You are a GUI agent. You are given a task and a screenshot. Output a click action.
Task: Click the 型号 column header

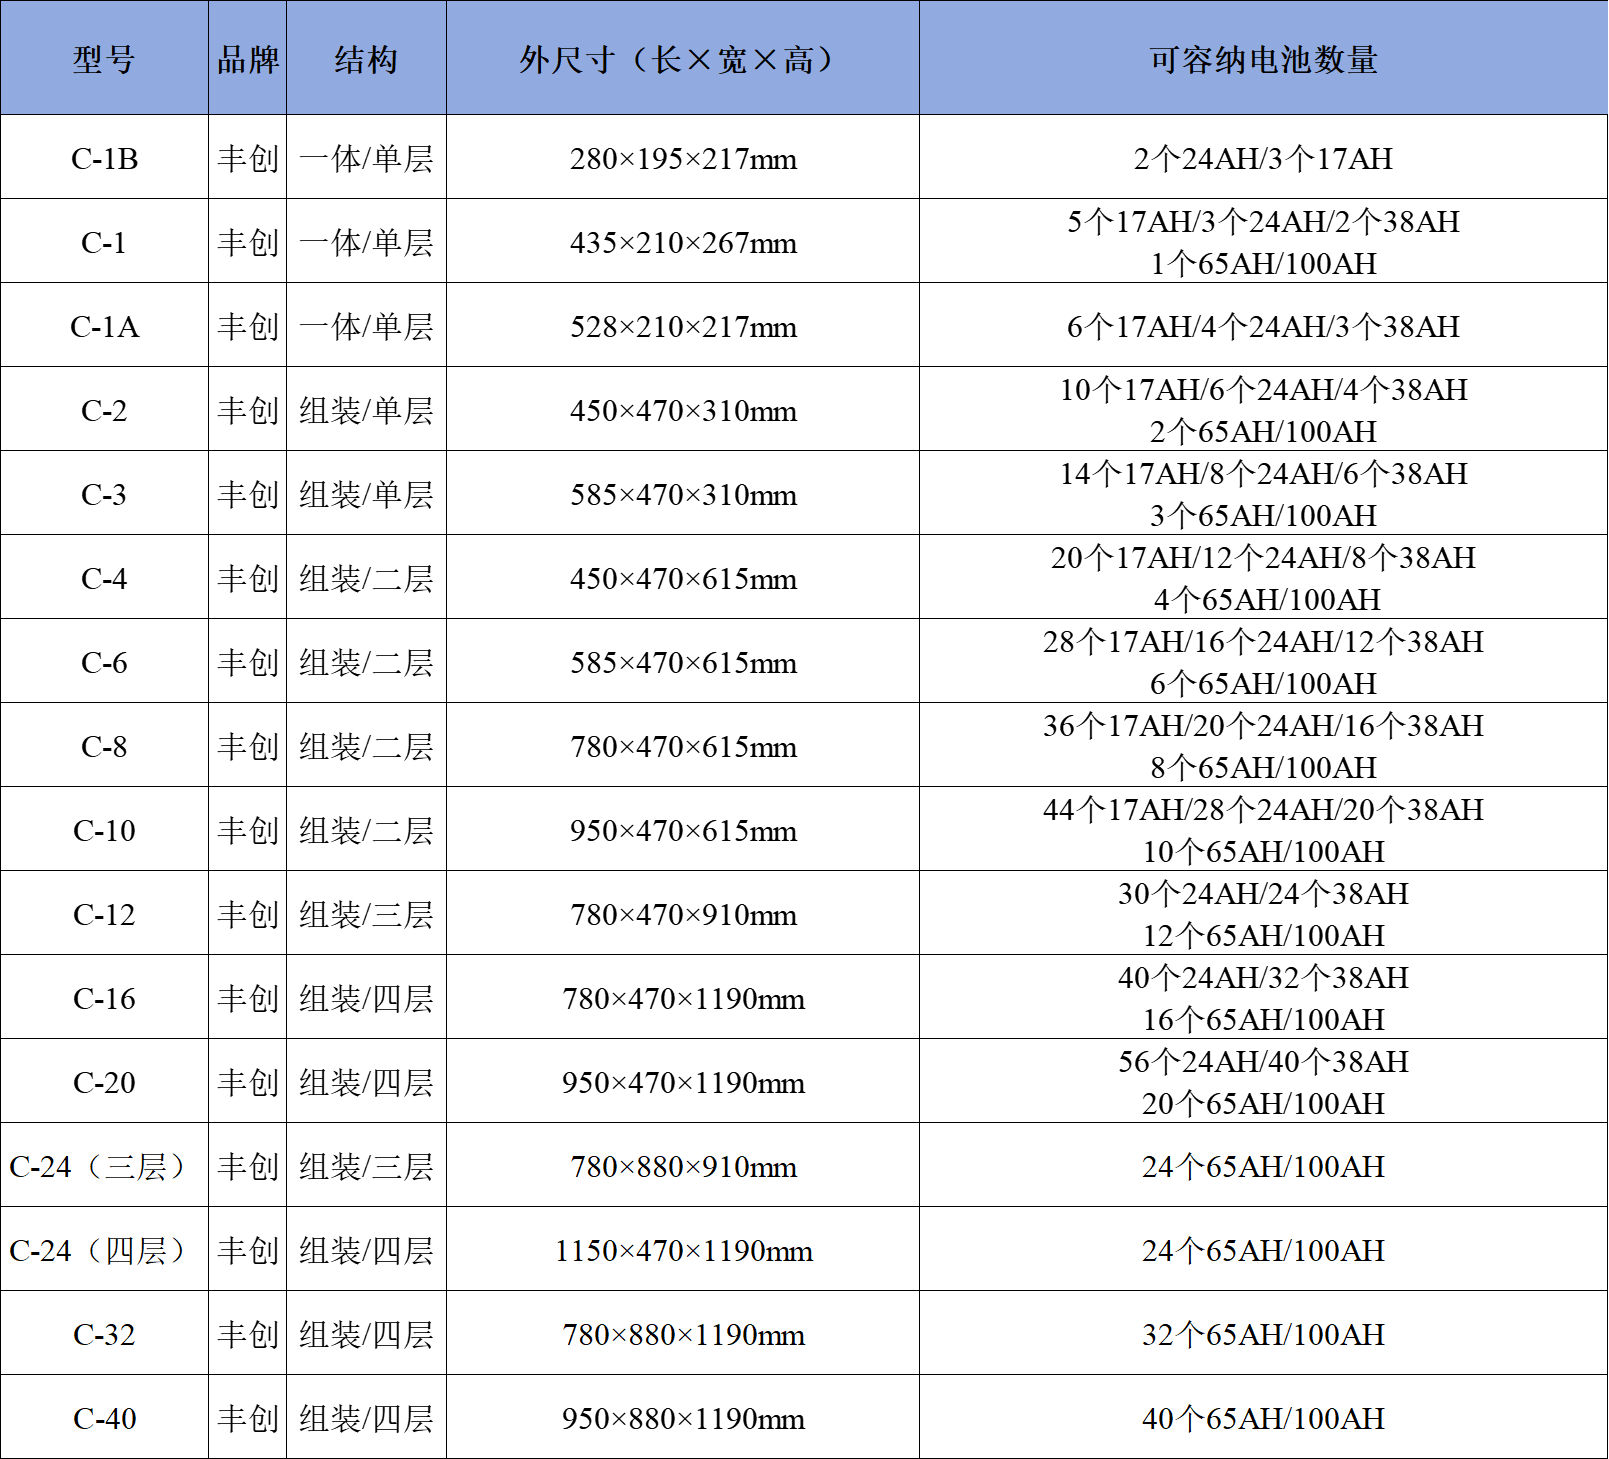coord(104,59)
